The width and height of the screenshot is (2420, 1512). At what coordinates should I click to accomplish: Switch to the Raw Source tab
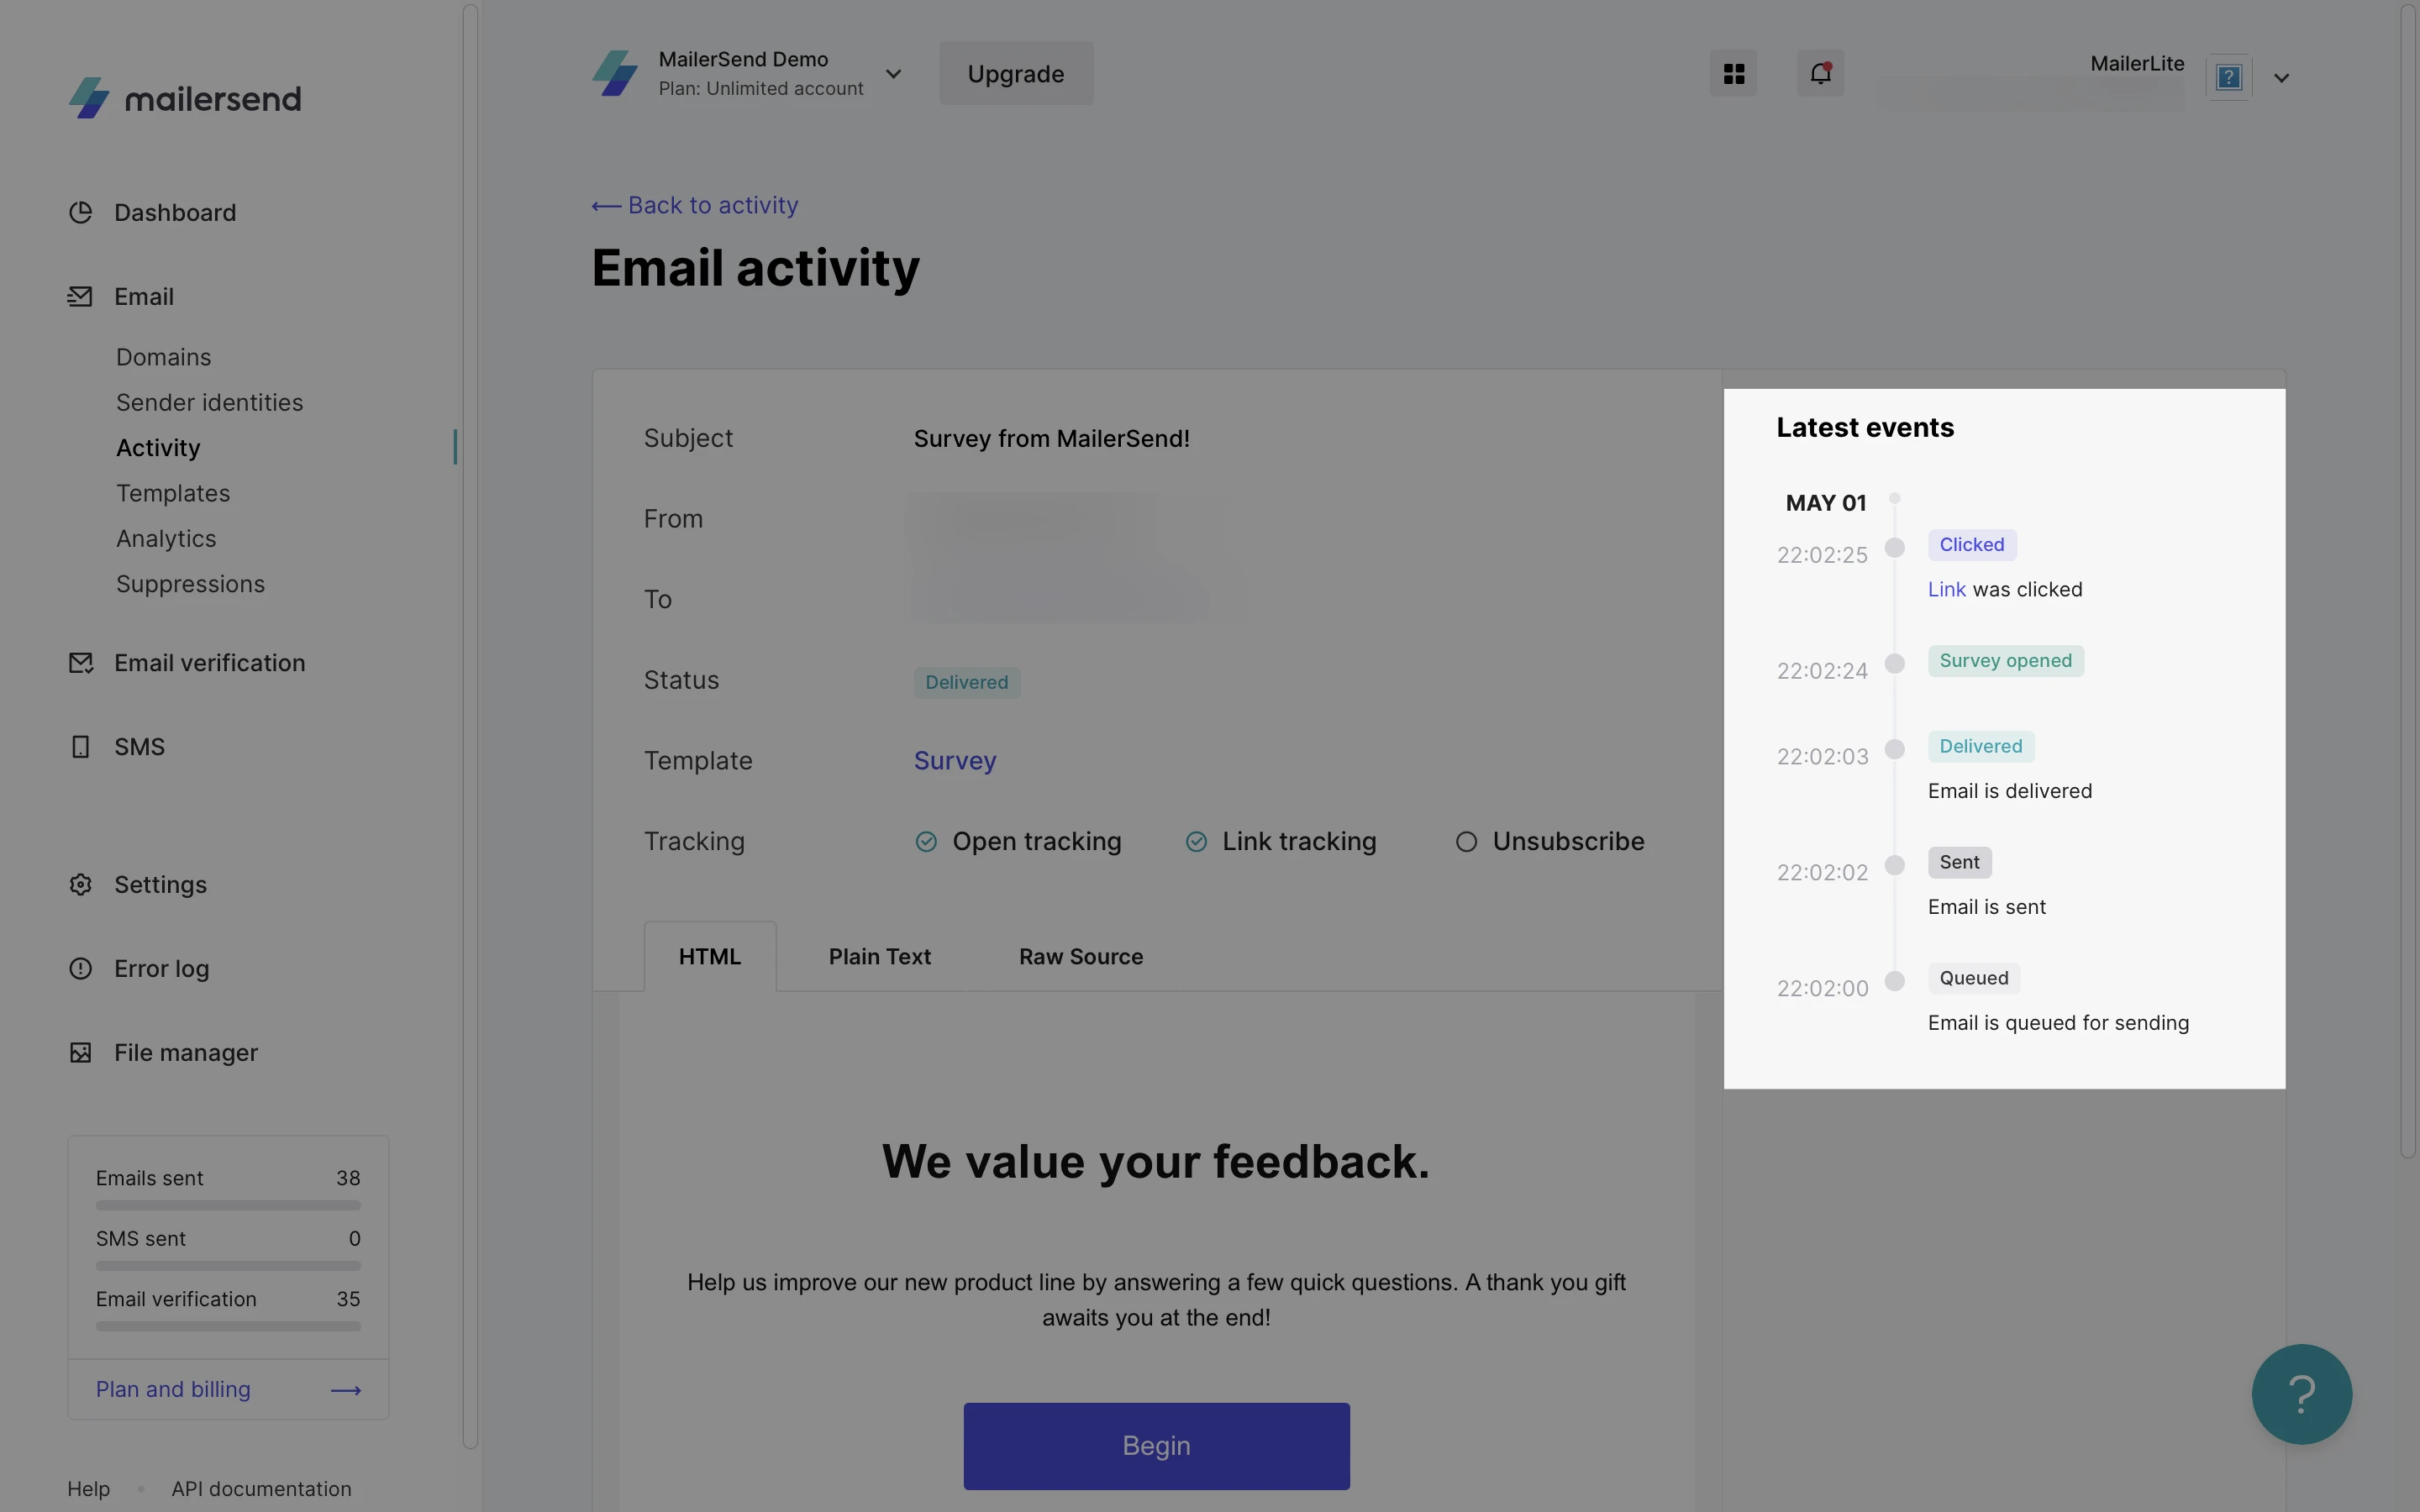(x=1081, y=956)
